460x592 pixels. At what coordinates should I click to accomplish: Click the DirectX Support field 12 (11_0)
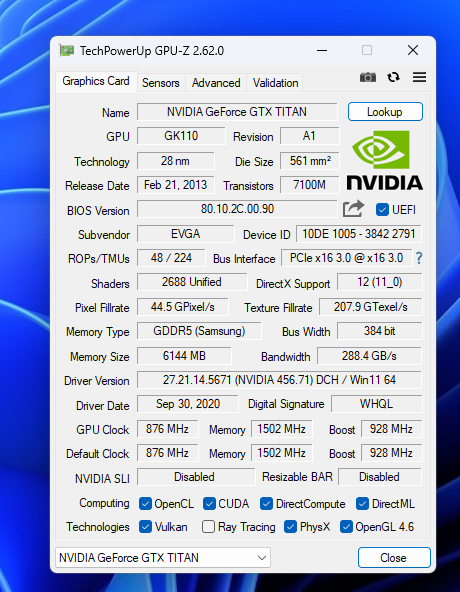(379, 282)
